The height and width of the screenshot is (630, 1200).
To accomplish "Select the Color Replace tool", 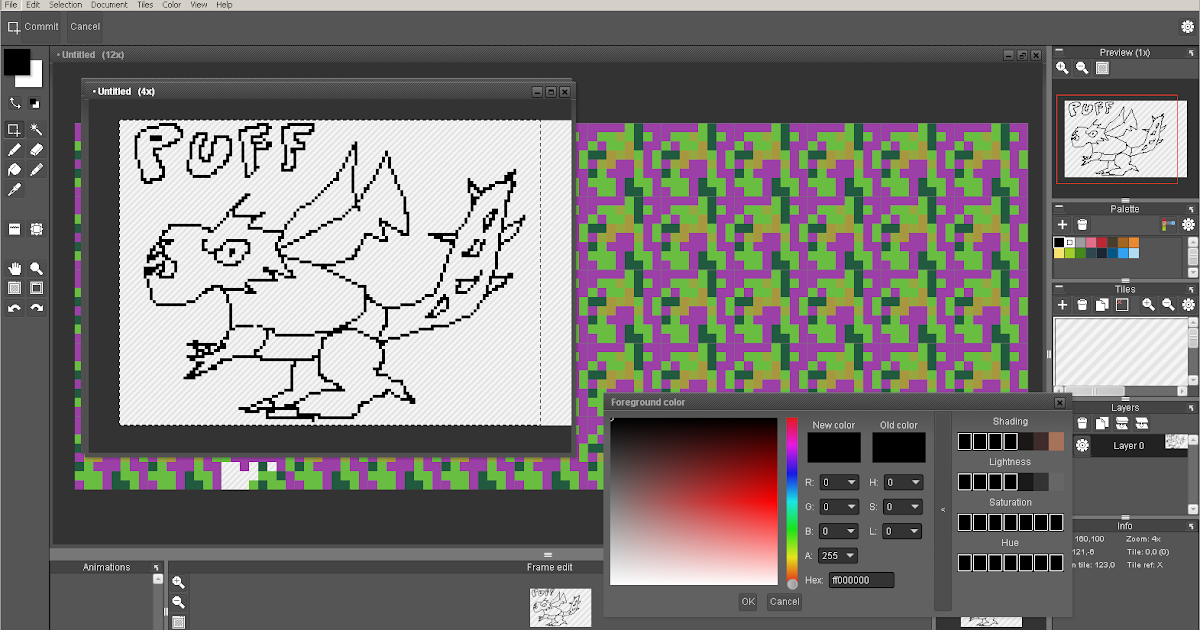I will (x=36, y=170).
